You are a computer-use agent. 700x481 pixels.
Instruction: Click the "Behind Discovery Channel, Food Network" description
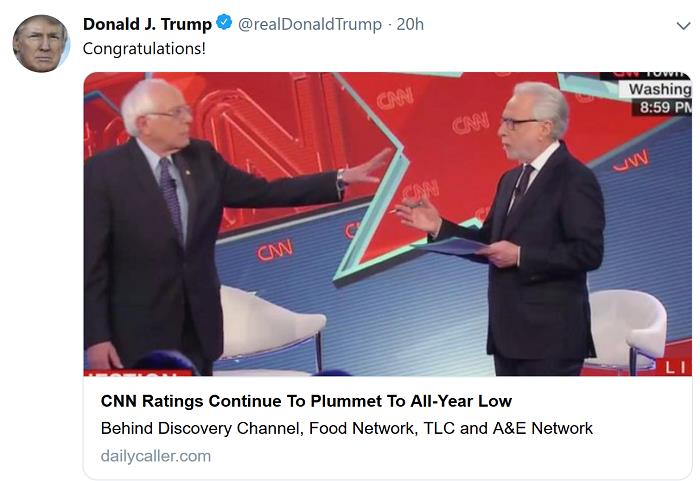(347, 428)
